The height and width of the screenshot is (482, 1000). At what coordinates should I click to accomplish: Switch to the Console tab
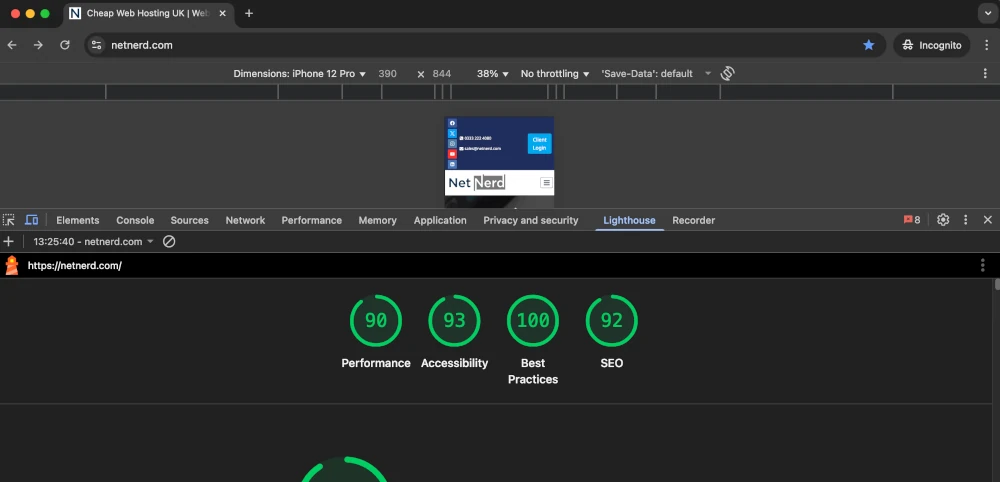tap(135, 220)
